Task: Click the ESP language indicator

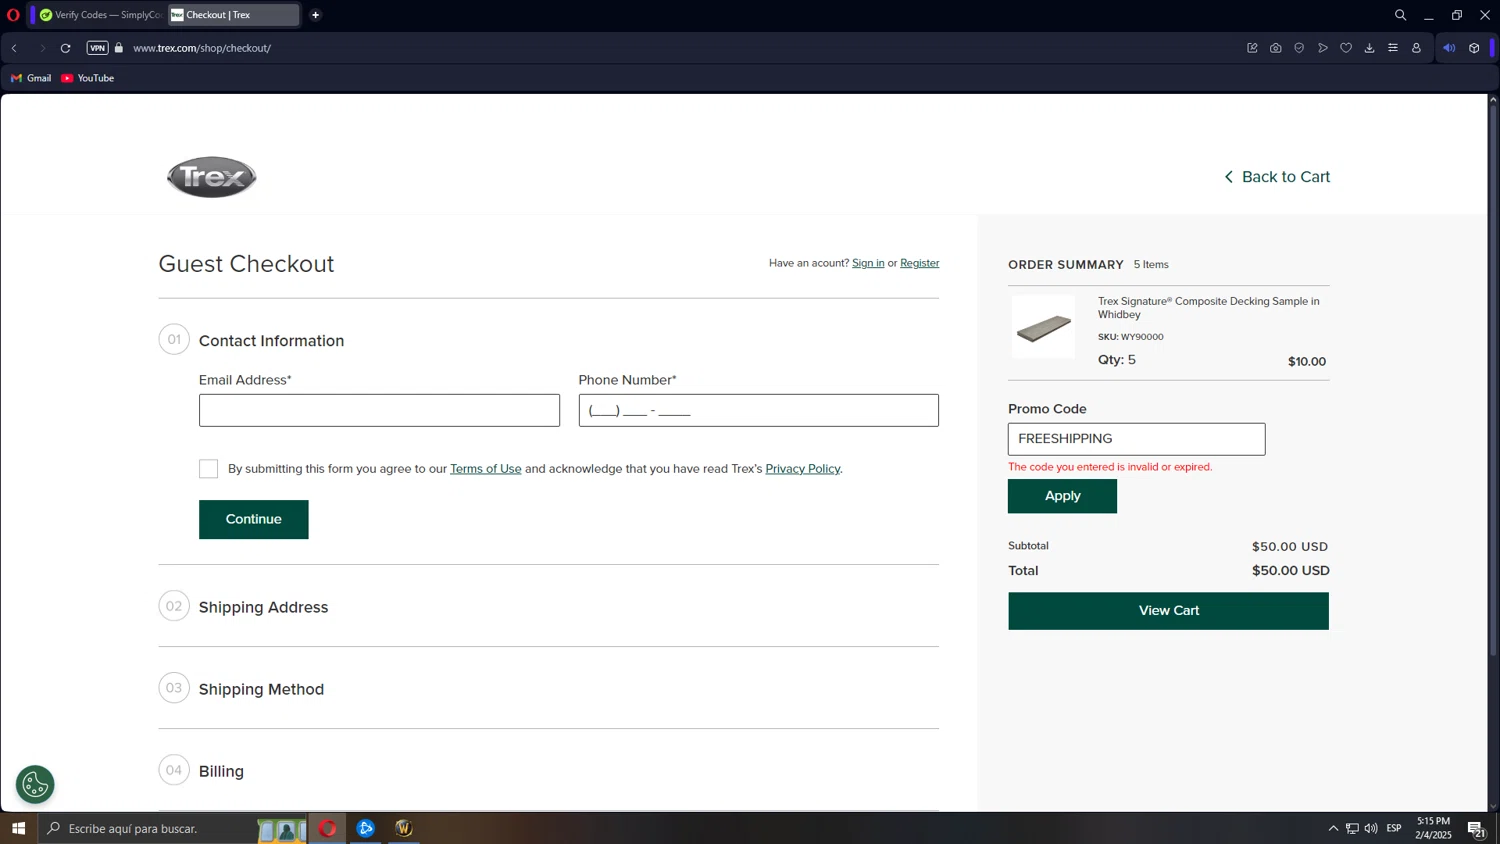Action: click(1394, 828)
